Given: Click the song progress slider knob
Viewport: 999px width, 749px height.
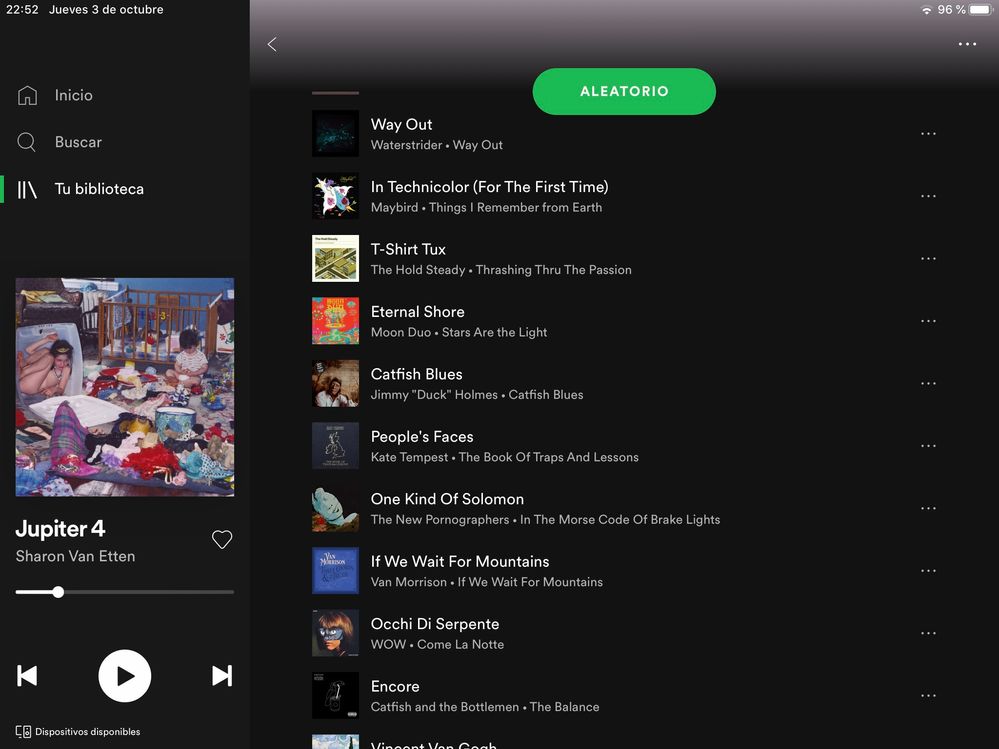Looking at the screenshot, I should pyautogui.click(x=58, y=592).
